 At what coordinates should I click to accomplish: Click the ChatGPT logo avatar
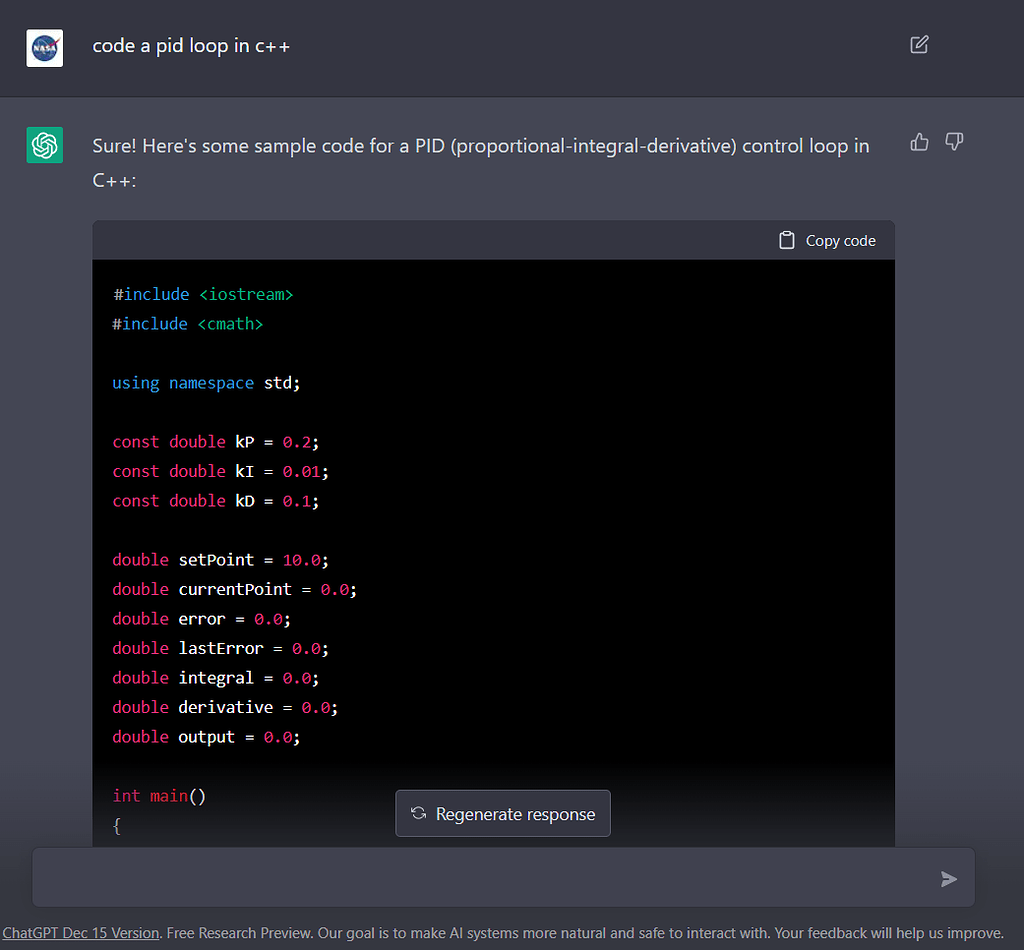tap(44, 145)
